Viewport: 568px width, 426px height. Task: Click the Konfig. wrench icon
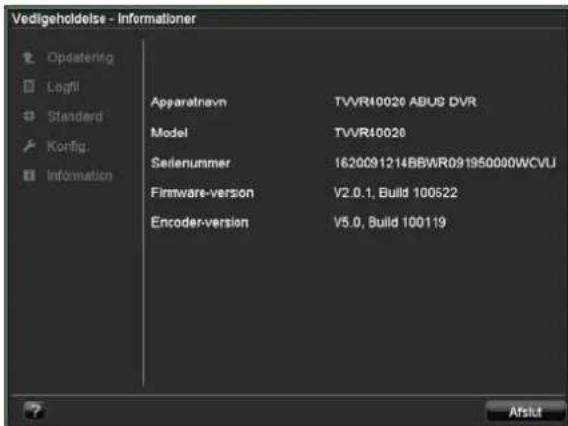tap(29, 146)
